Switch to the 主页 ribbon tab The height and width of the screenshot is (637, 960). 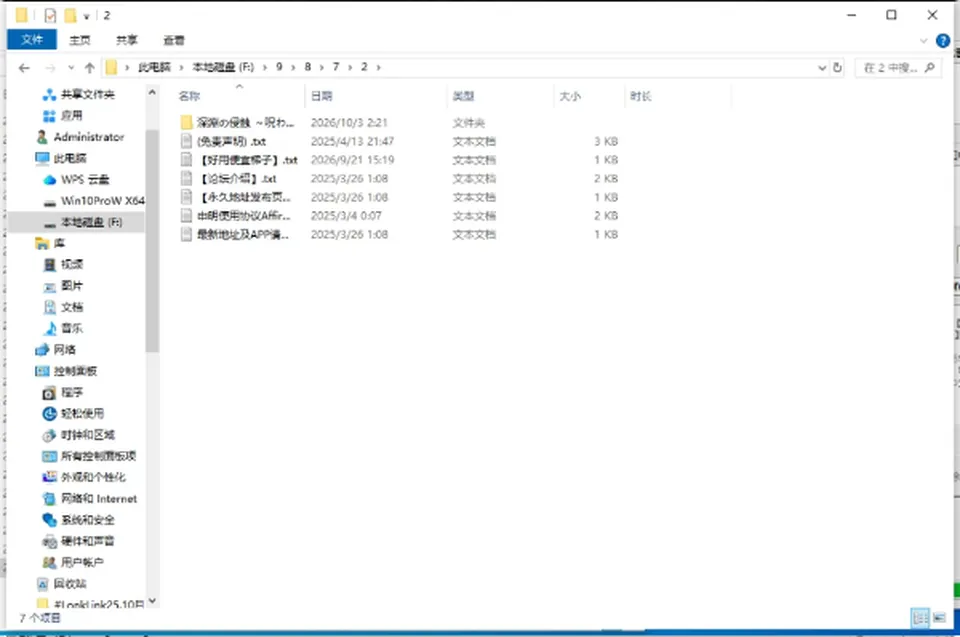click(80, 40)
